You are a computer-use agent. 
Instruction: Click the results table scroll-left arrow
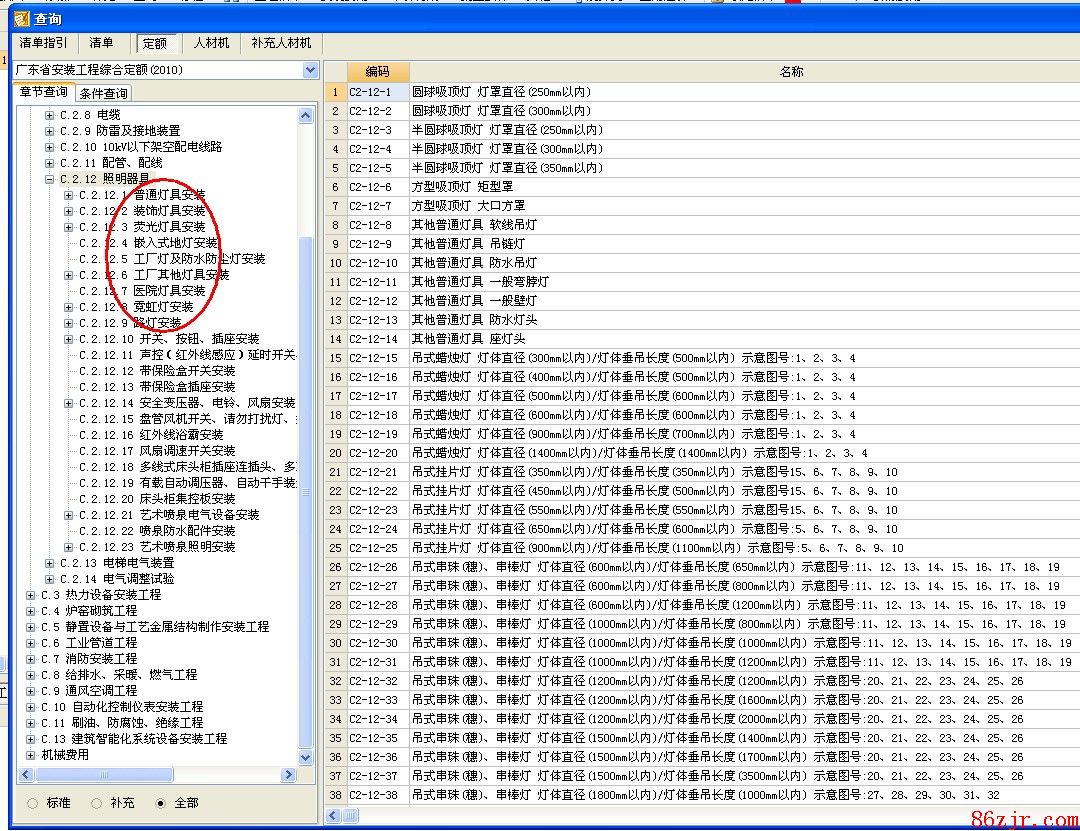335,815
